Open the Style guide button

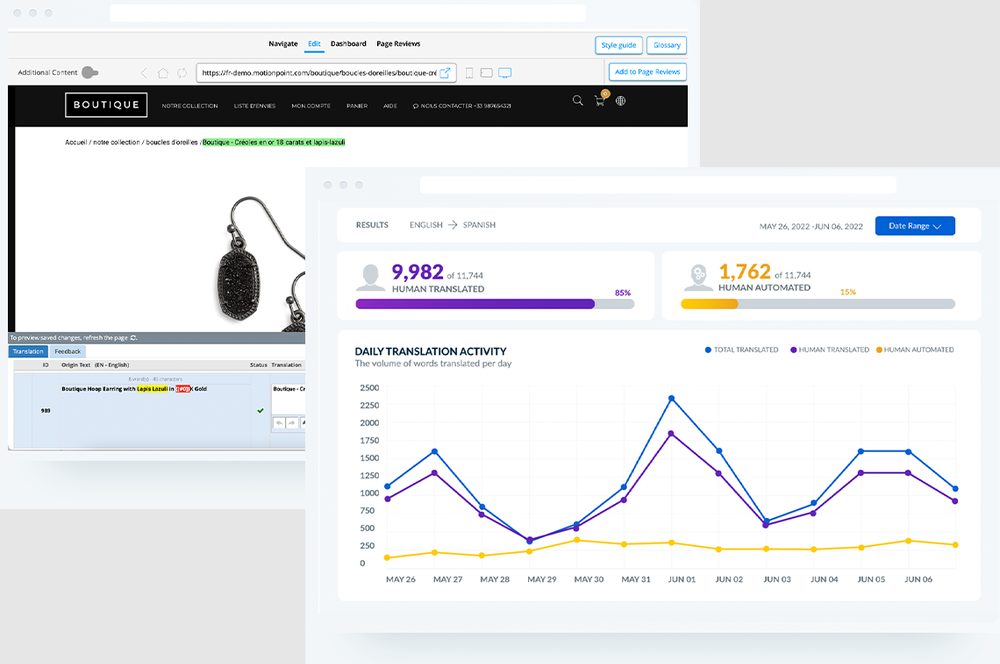pos(619,45)
